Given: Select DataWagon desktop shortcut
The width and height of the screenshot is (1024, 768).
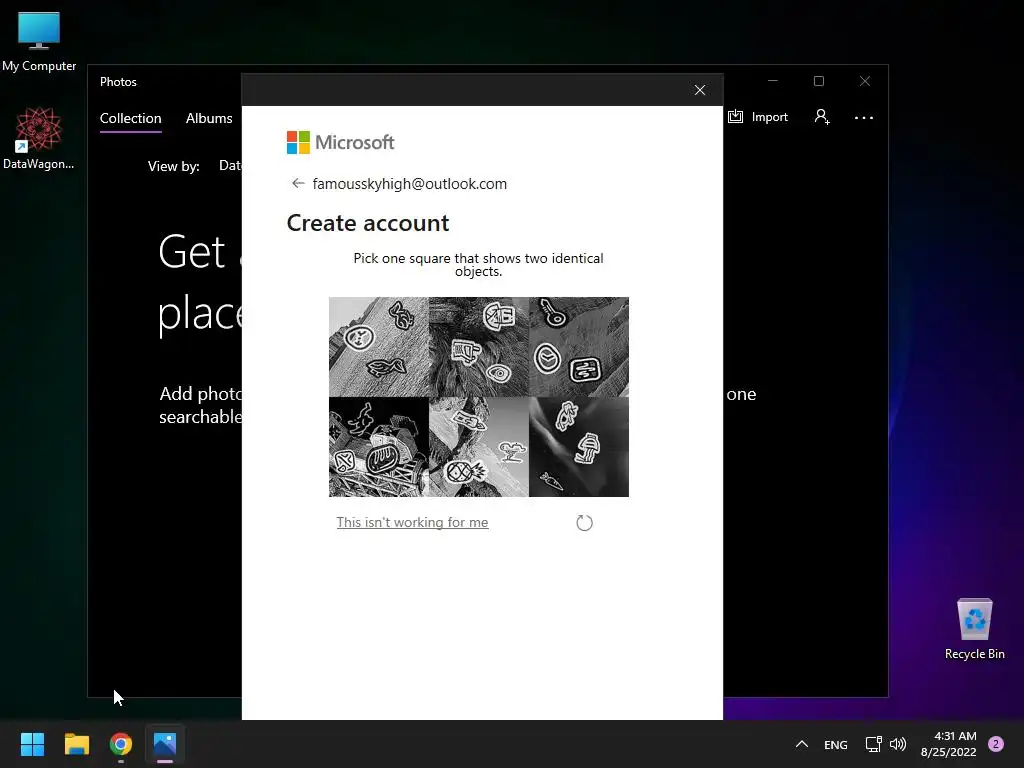Looking at the screenshot, I should [39, 138].
